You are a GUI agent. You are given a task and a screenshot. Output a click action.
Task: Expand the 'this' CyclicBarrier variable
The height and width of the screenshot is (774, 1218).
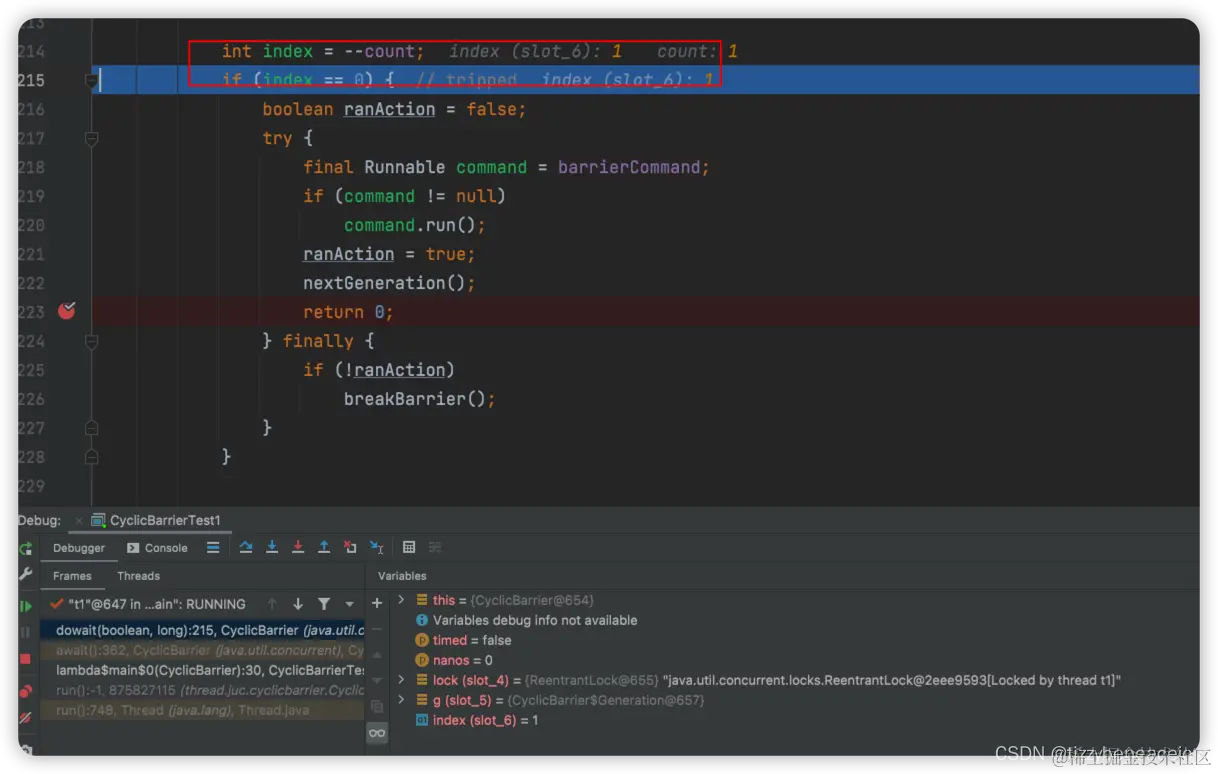401,600
